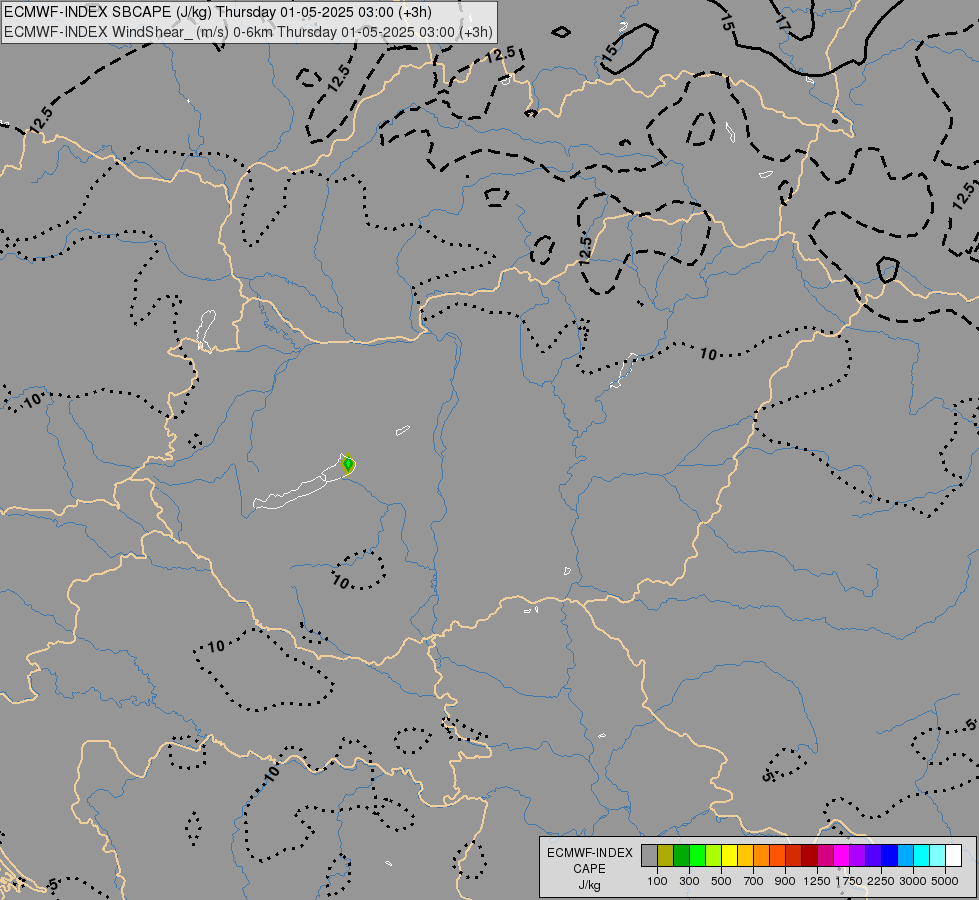Click the legend label 900

coord(785,881)
